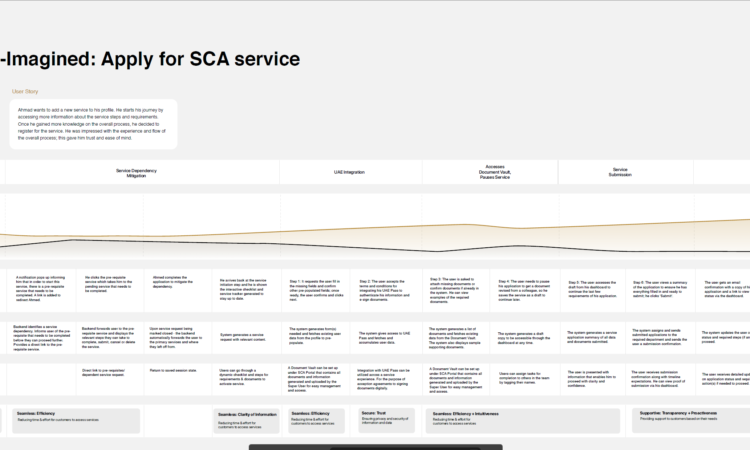This screenshot has height=450, width=750.
Task: Click the 'User Story' heading label
Action: point(26,91)
